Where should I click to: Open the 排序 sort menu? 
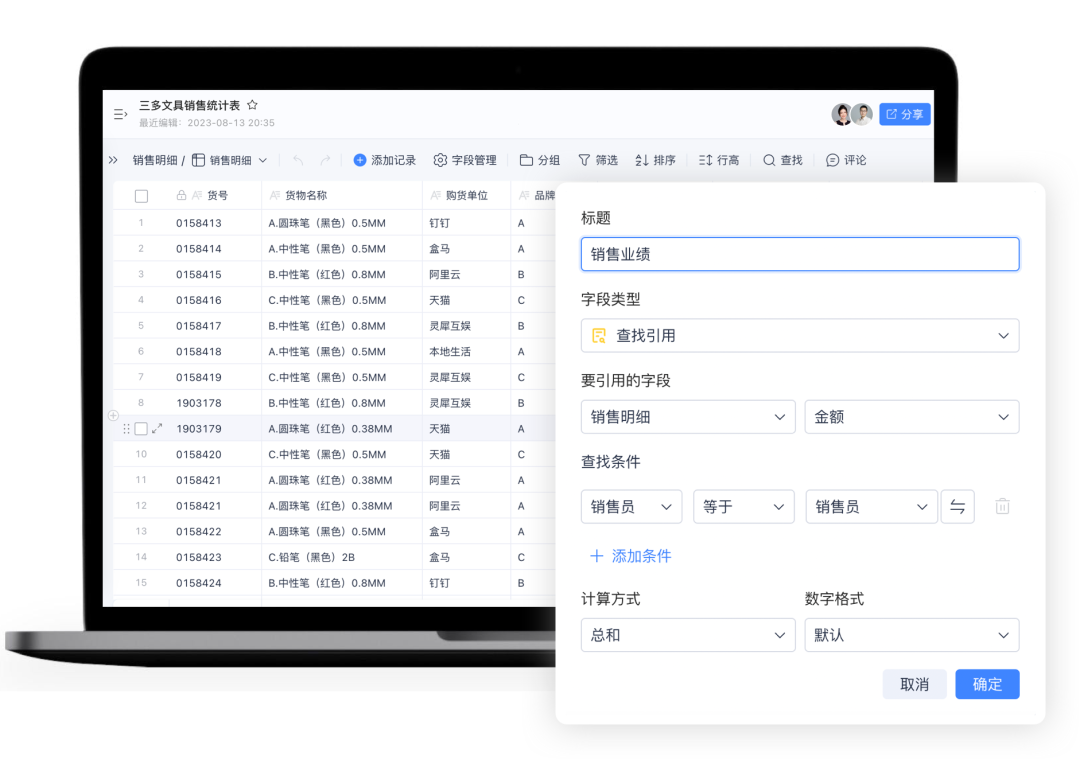[x=655, y=160]
